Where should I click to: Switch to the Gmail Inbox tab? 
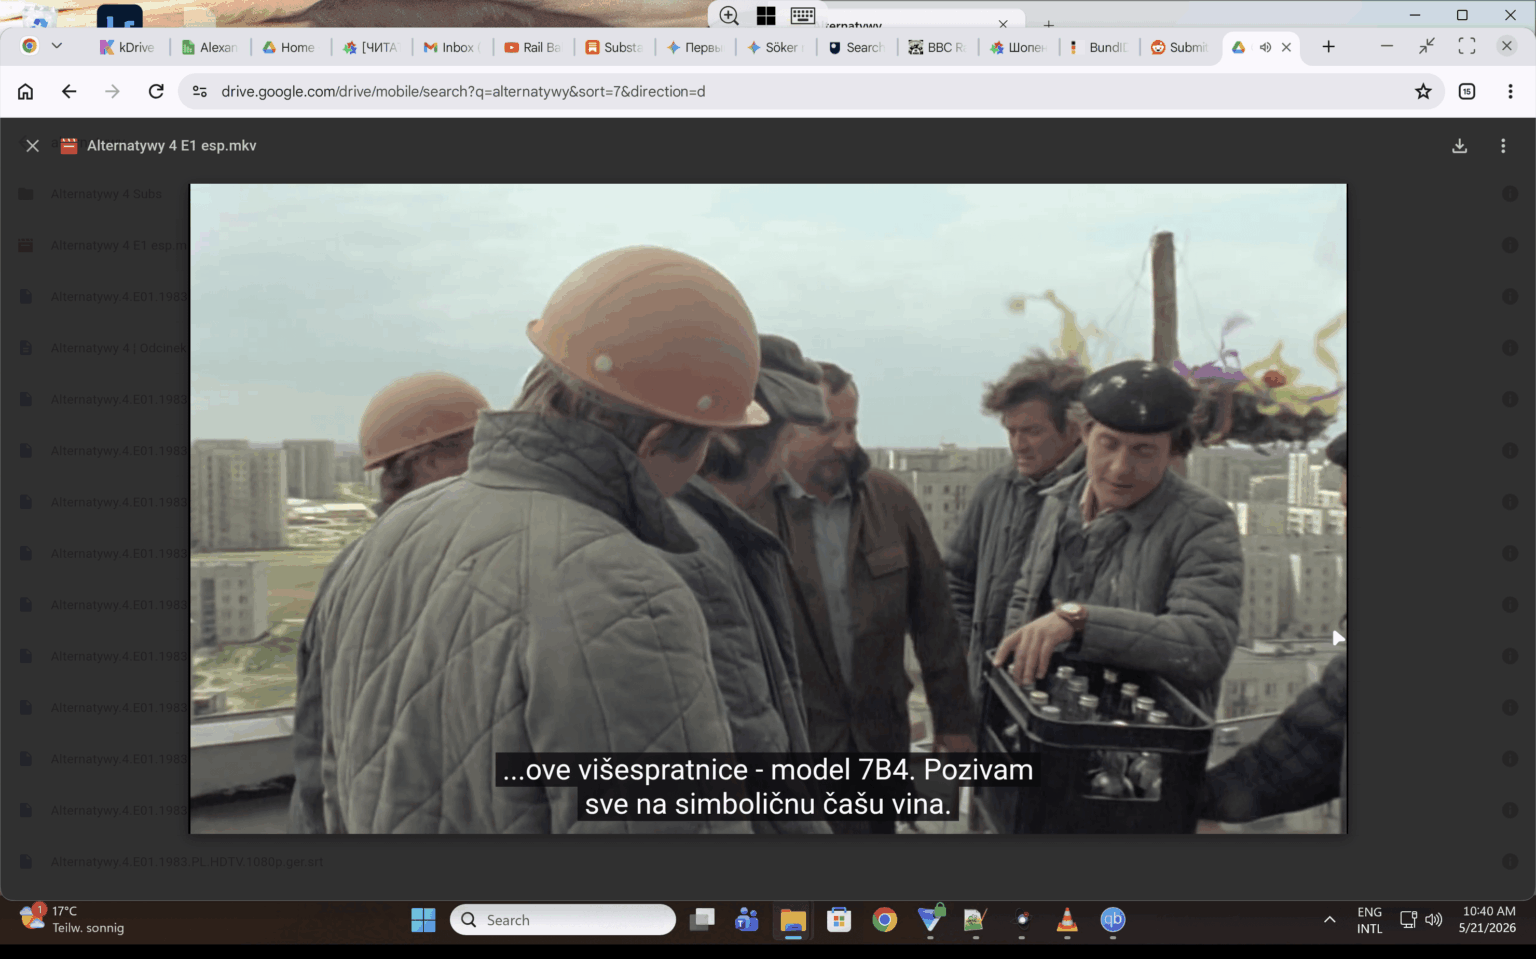coord(451,47)
